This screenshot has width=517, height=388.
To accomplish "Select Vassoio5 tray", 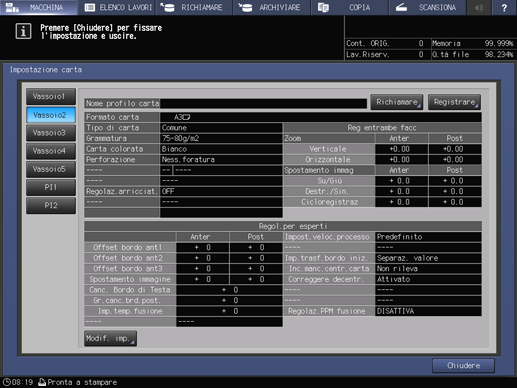I will click(x=51, y=169).
